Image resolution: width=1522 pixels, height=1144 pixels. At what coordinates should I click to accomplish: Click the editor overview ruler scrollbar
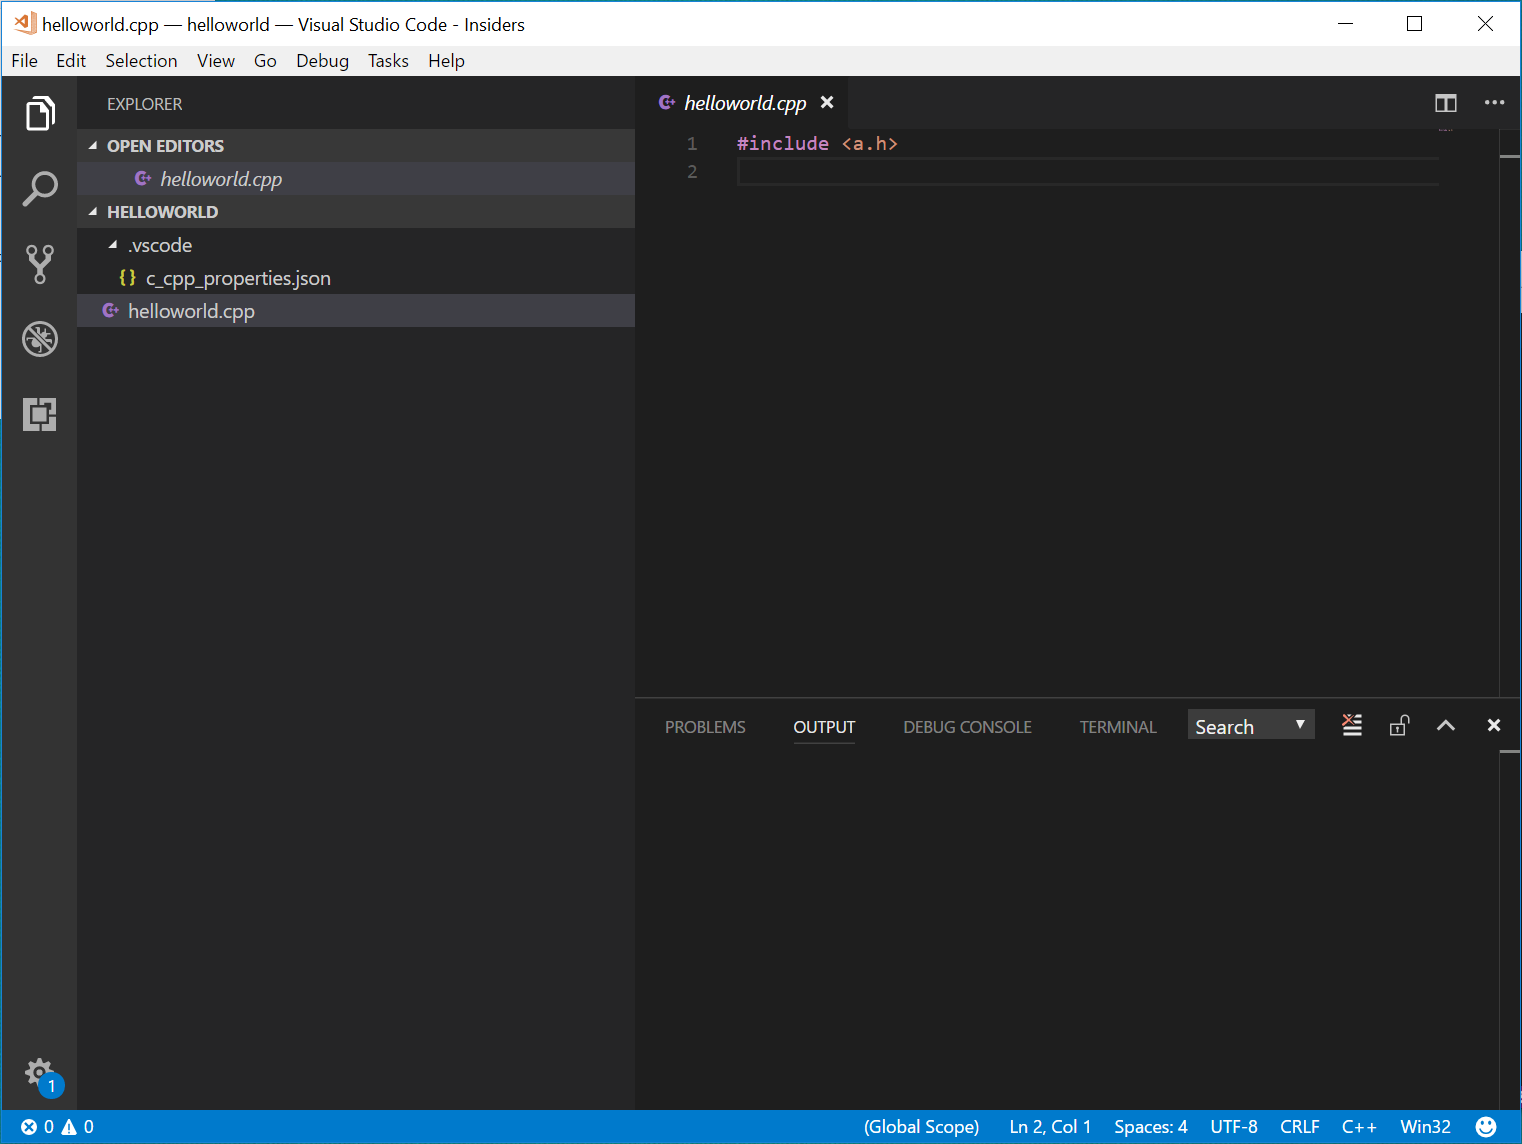1510,412
